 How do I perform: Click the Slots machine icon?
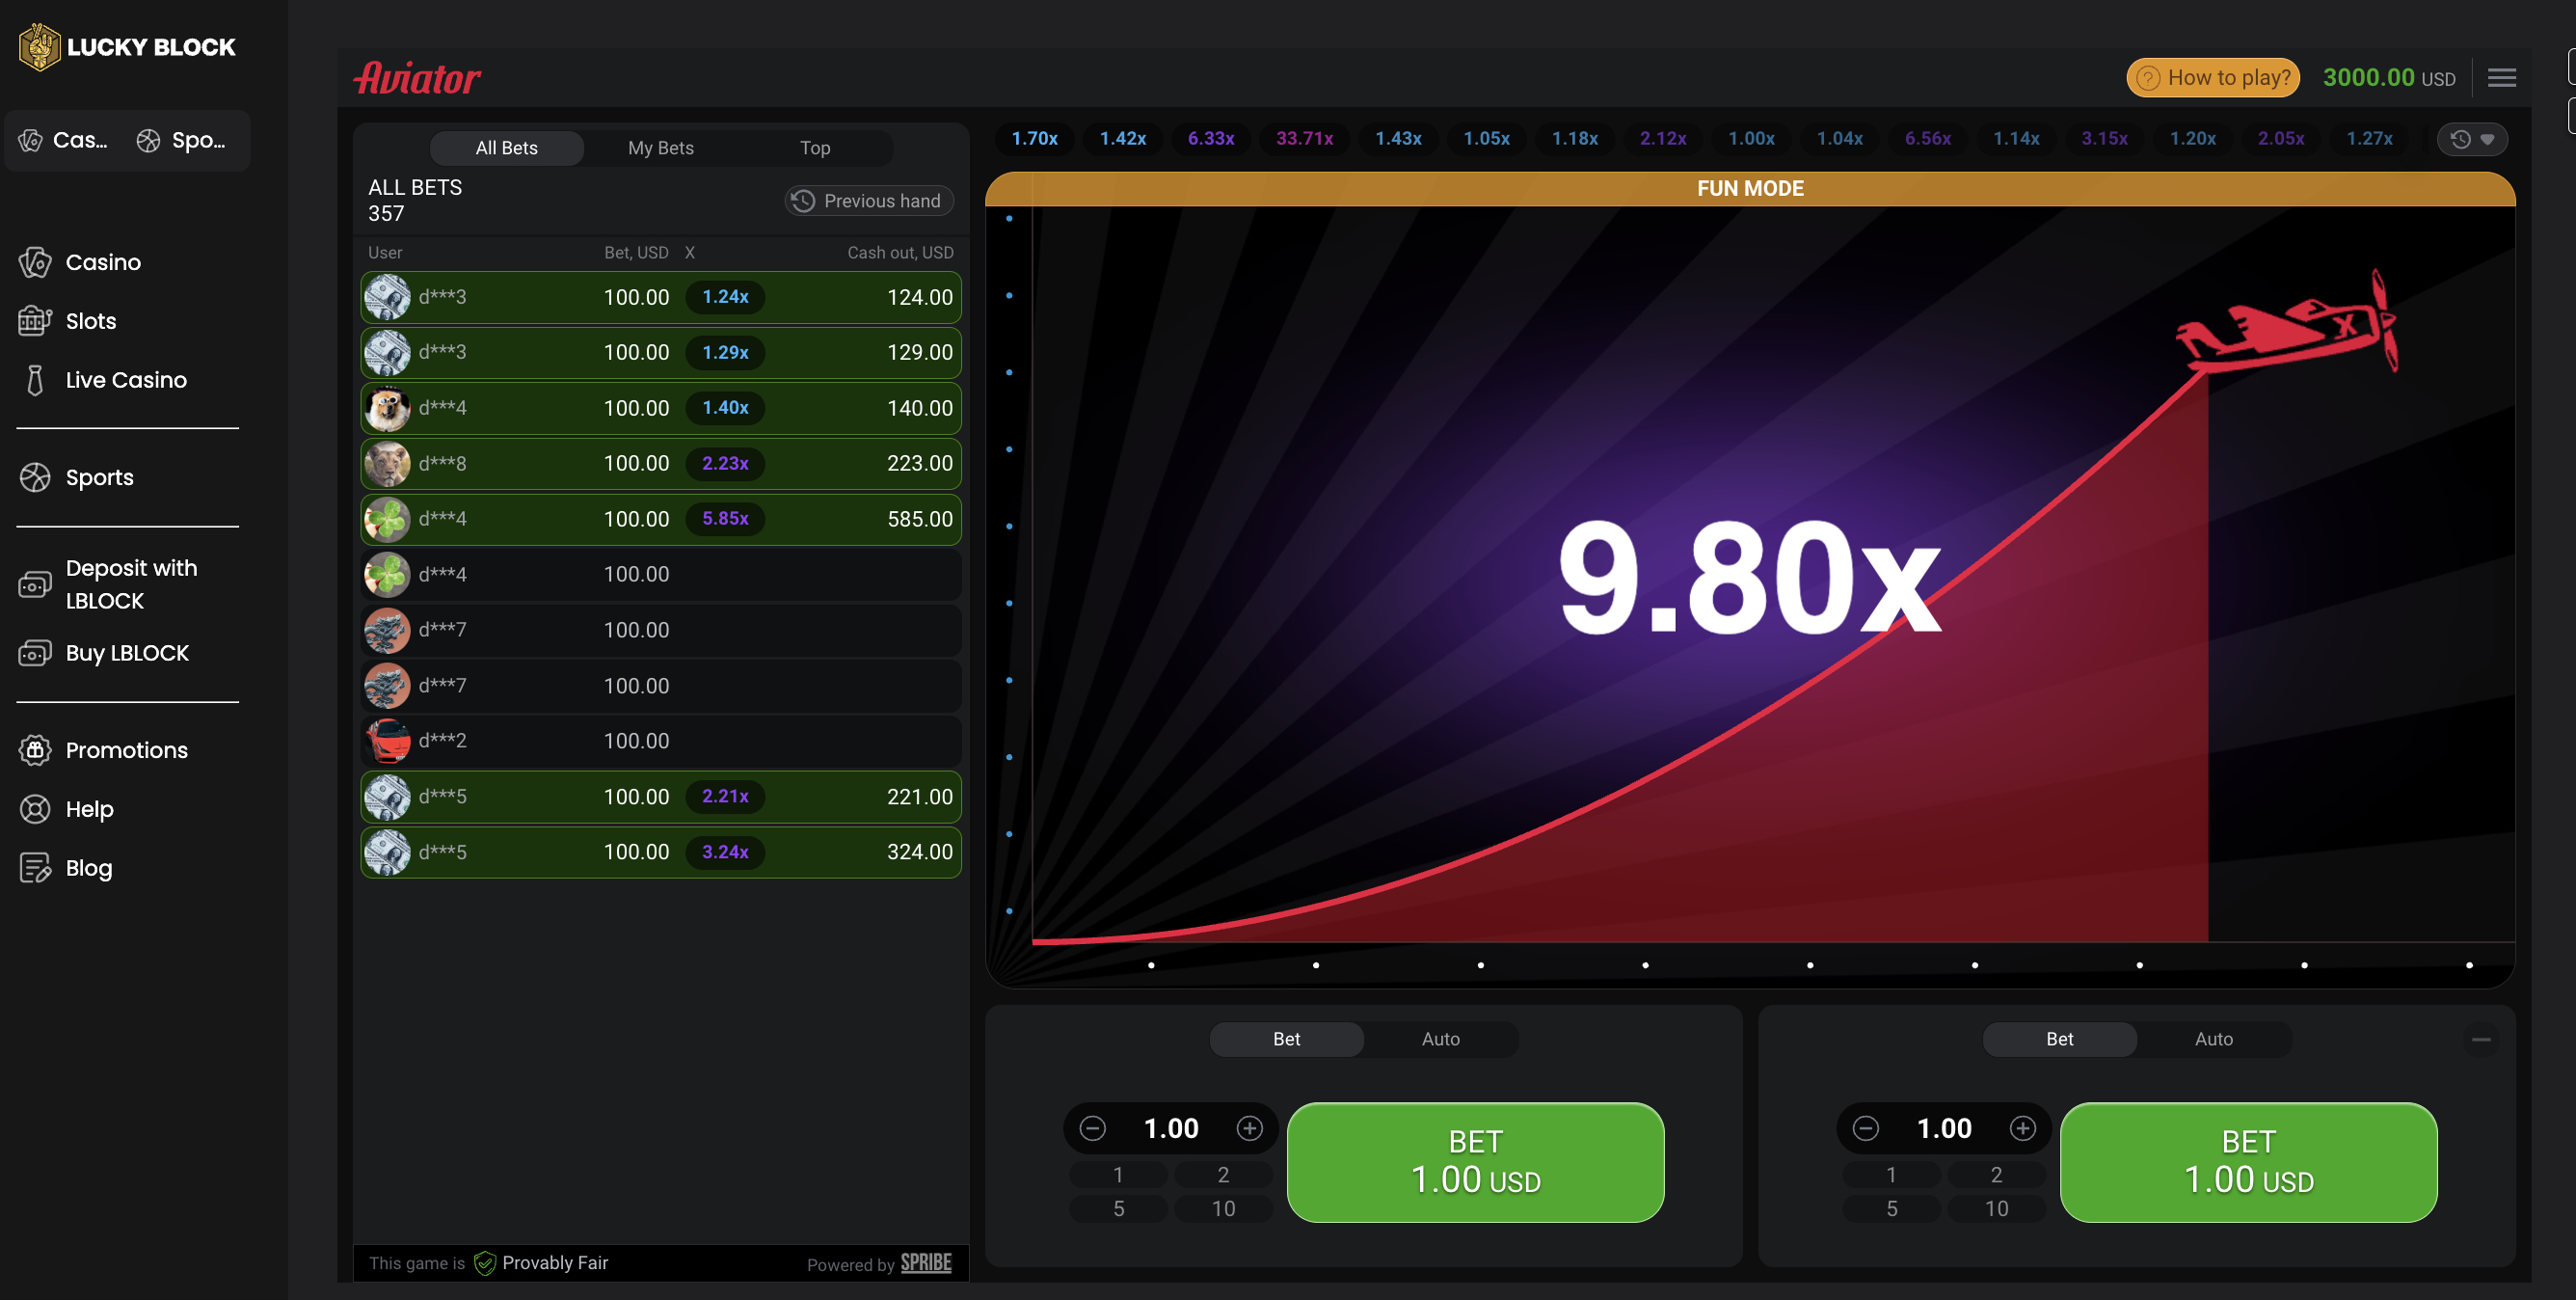(35, 321)
